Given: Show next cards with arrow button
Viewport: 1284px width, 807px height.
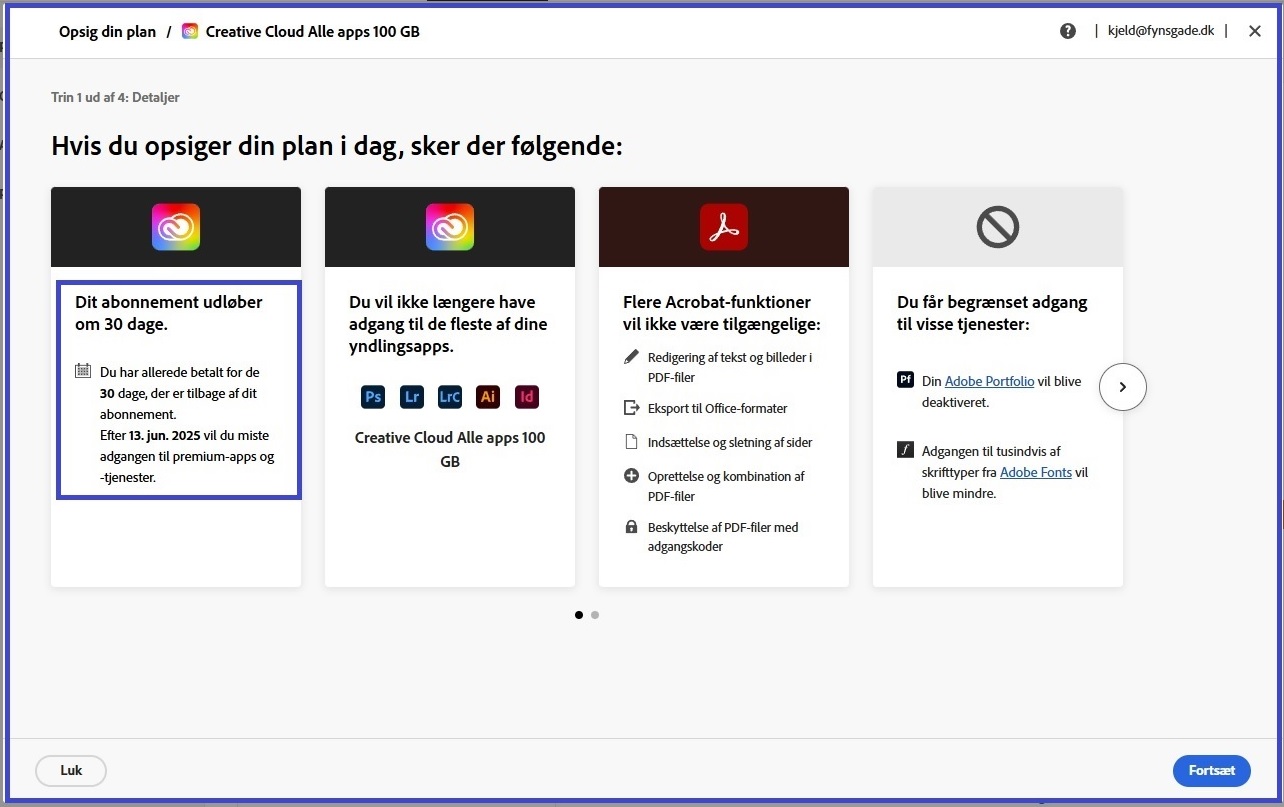Looking at the screenshot, I should click(1123, 387).
